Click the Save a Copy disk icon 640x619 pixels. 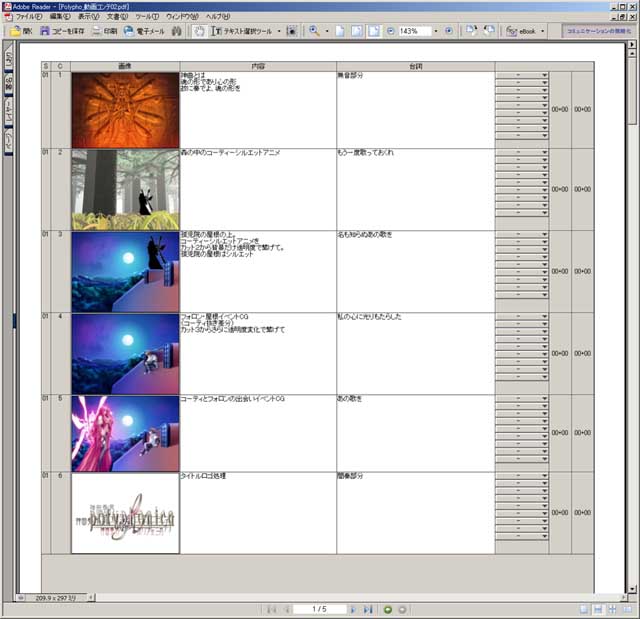44,31
